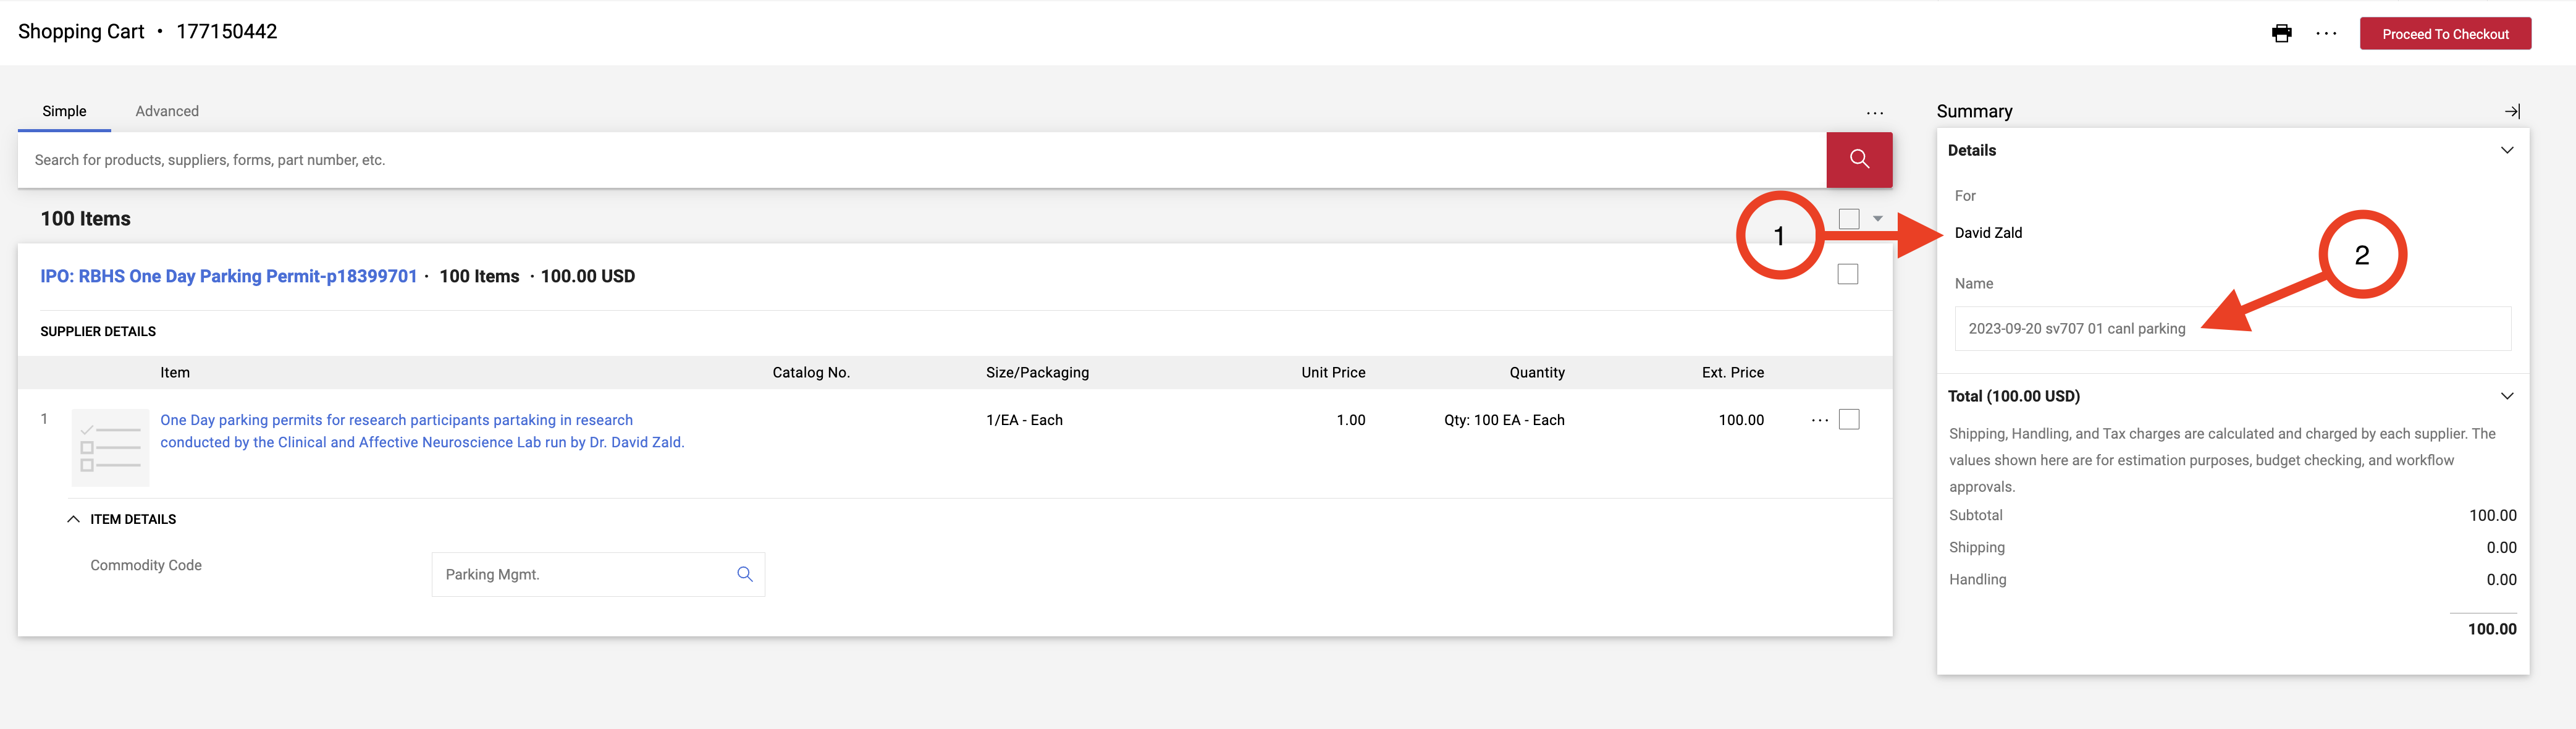Click the parking permit item thumbnail
The width and height of the screenshot is (2576, 729).
click(x=110, y=448)
